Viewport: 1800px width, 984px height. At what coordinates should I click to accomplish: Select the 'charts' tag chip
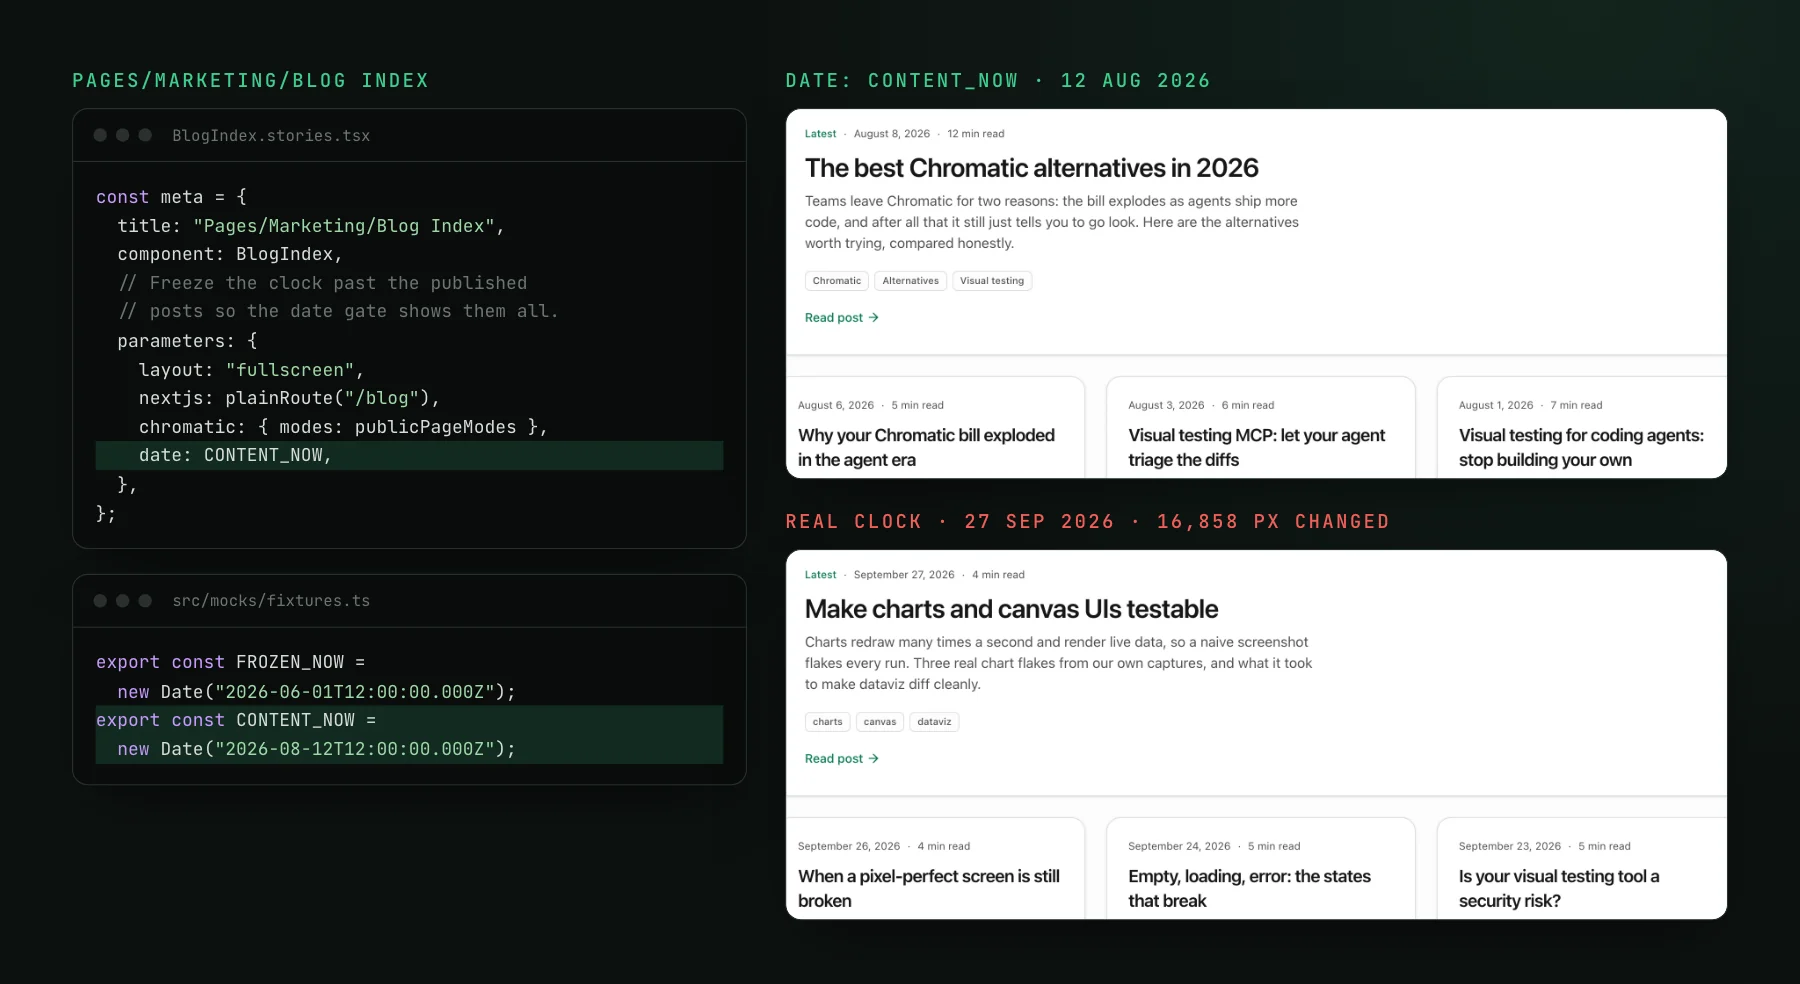pyautogui.click(x=827, y=722)
